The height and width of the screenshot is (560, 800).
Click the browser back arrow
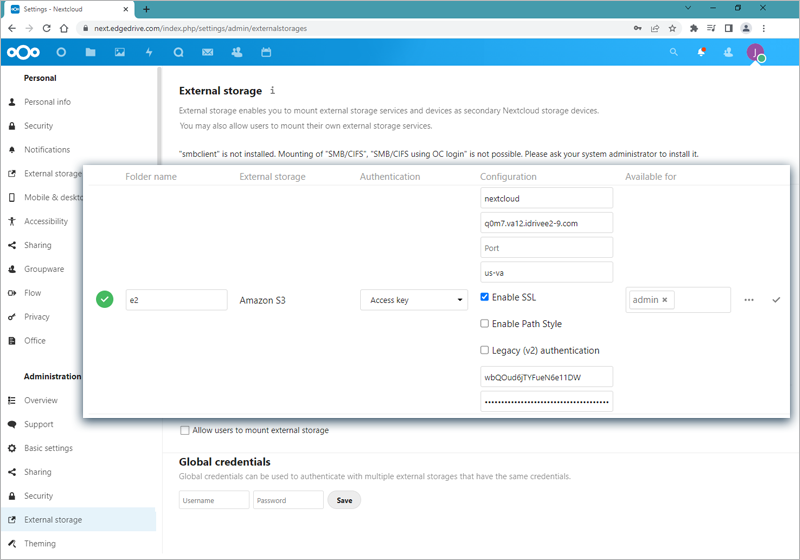pyautogui.click(x=12, y=29)
